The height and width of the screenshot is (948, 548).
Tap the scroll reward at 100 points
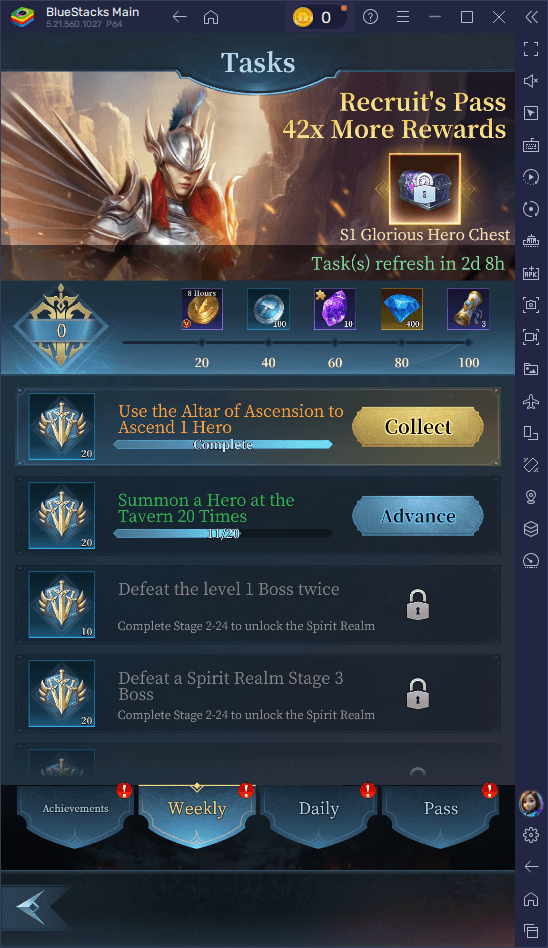[468, 309]
